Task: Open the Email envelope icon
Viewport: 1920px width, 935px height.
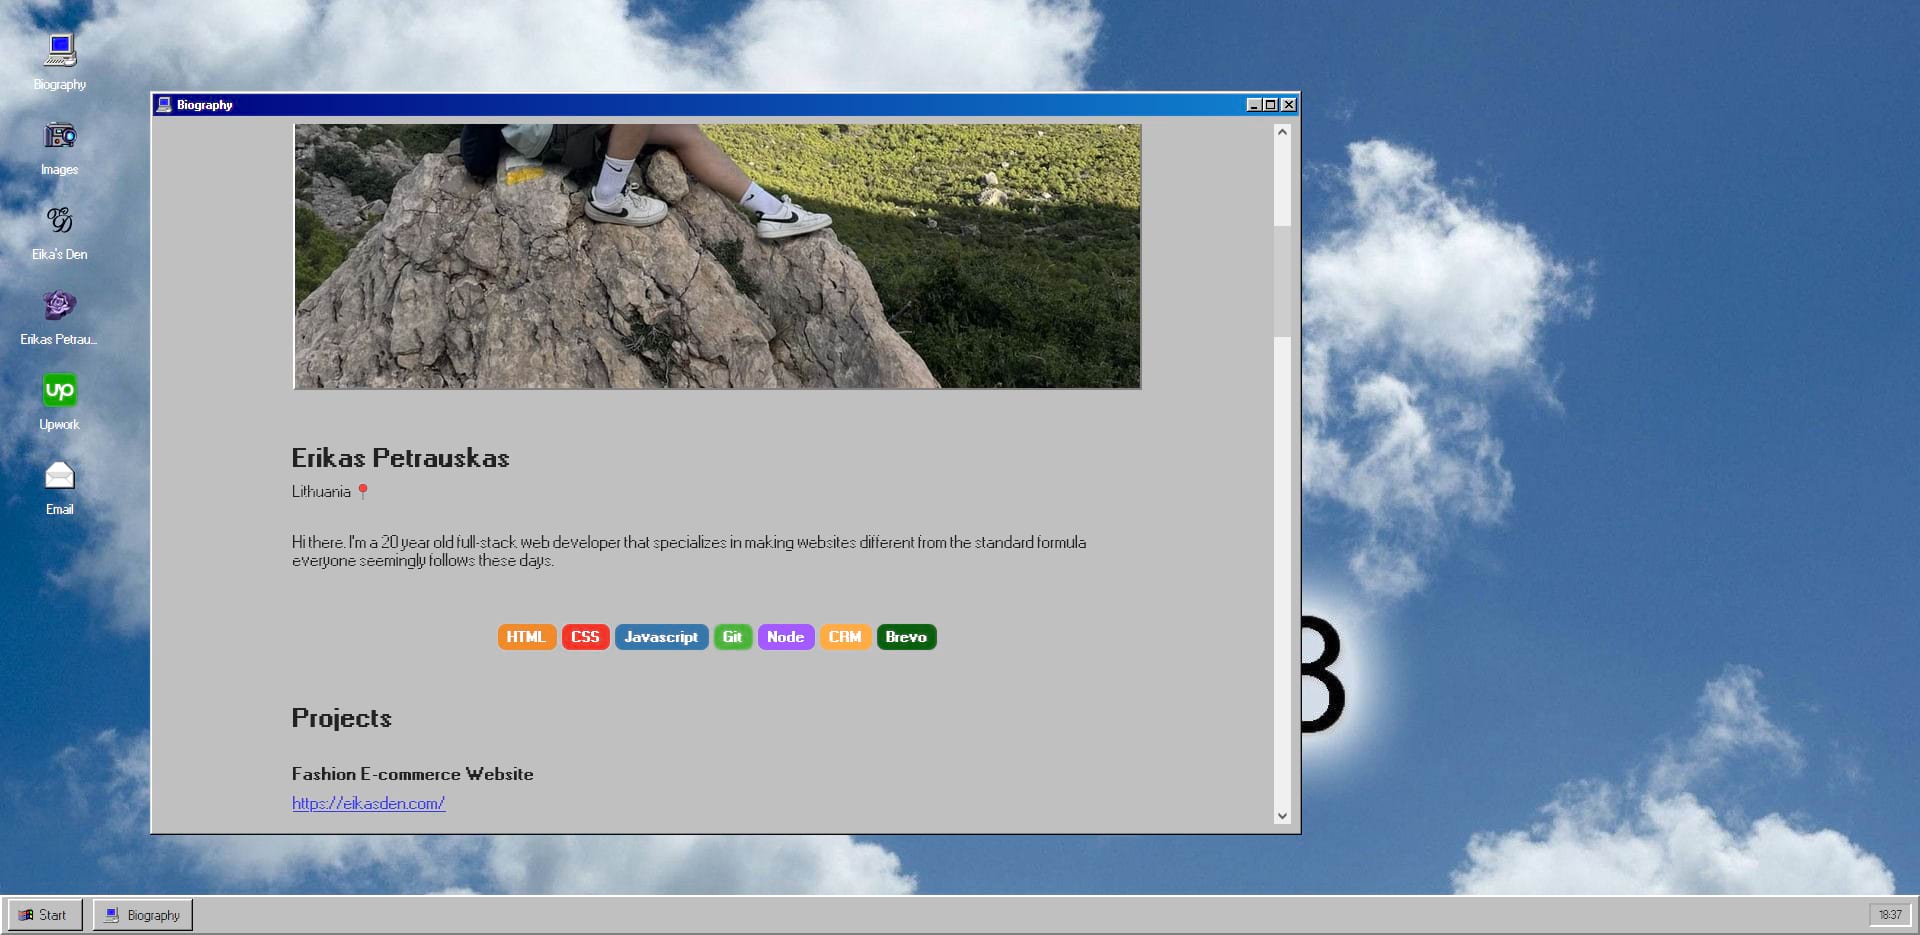Action: tap(60, 477)
